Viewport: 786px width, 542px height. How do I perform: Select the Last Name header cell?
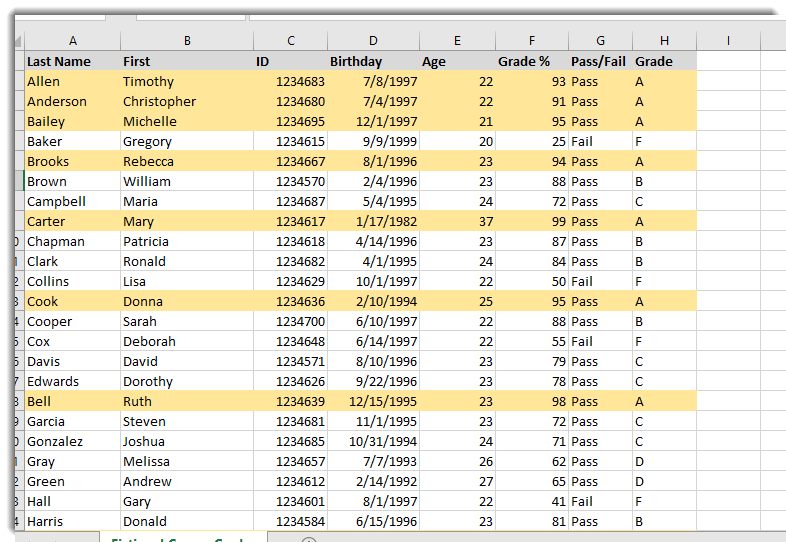tap(72, 61)
